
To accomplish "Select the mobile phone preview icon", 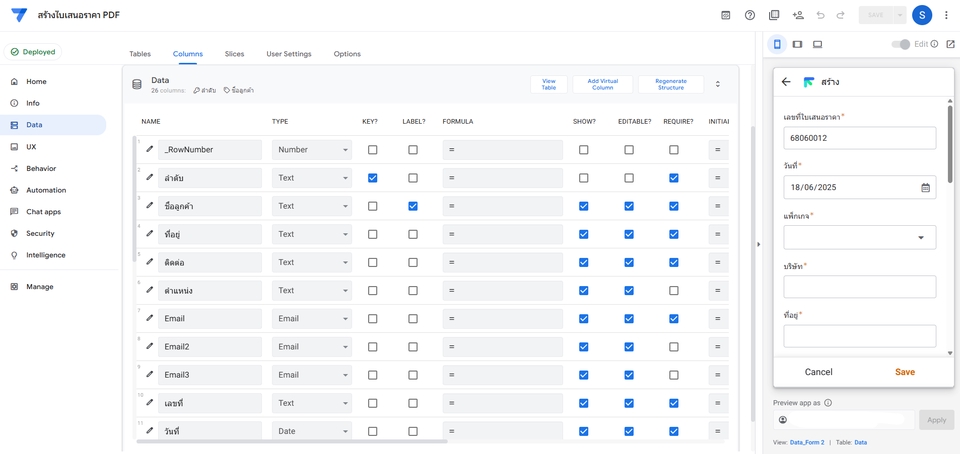I will 777,44.
